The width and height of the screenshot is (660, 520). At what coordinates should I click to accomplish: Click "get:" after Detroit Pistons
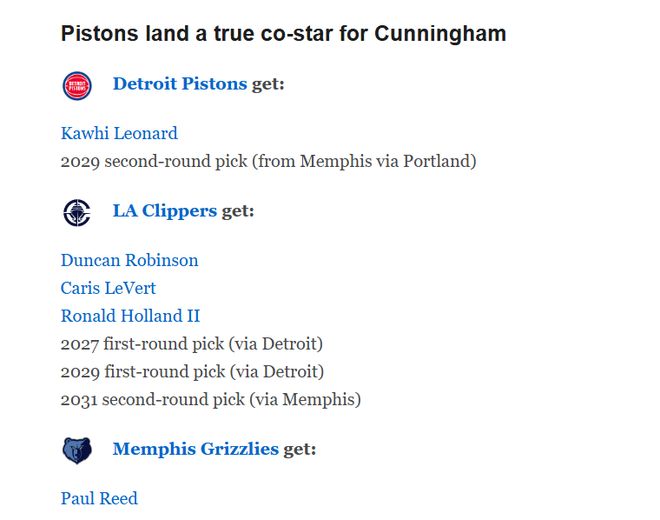click(x=268, y=84)
